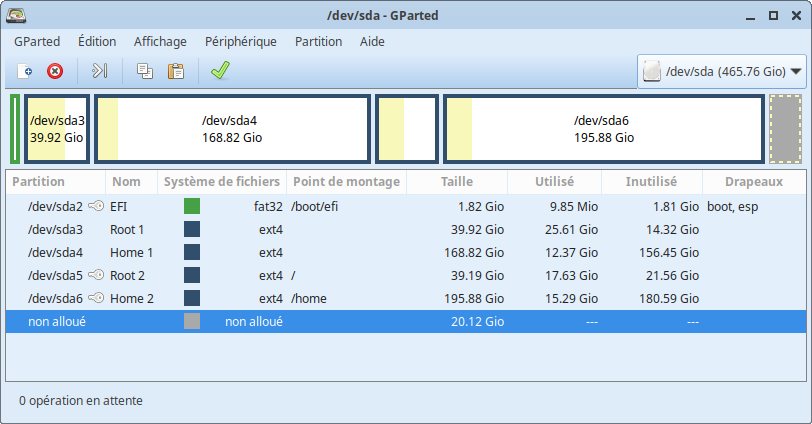Viewport: 812px width, 424px height.
Task: Click the key lock icon on /dev/sda5 row
Action: [x=96, y=275]
